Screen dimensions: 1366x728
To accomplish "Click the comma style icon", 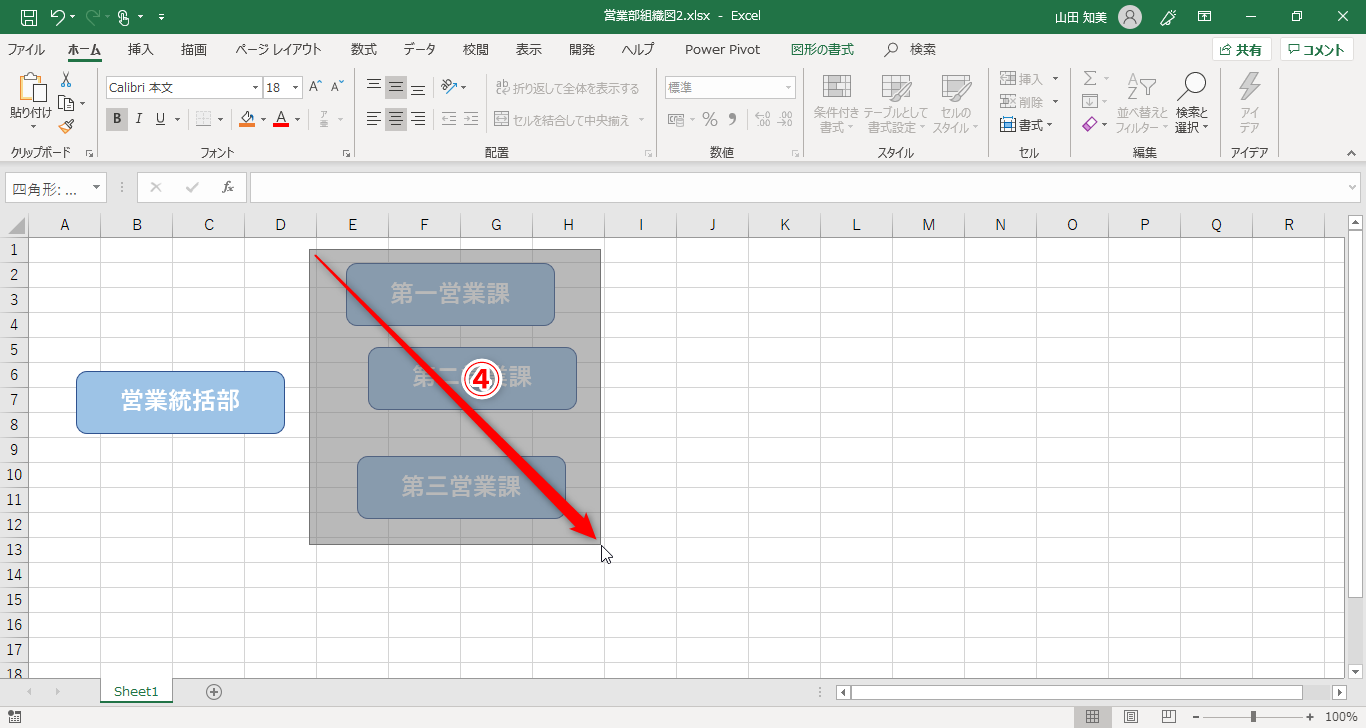I will click(732, 120).
